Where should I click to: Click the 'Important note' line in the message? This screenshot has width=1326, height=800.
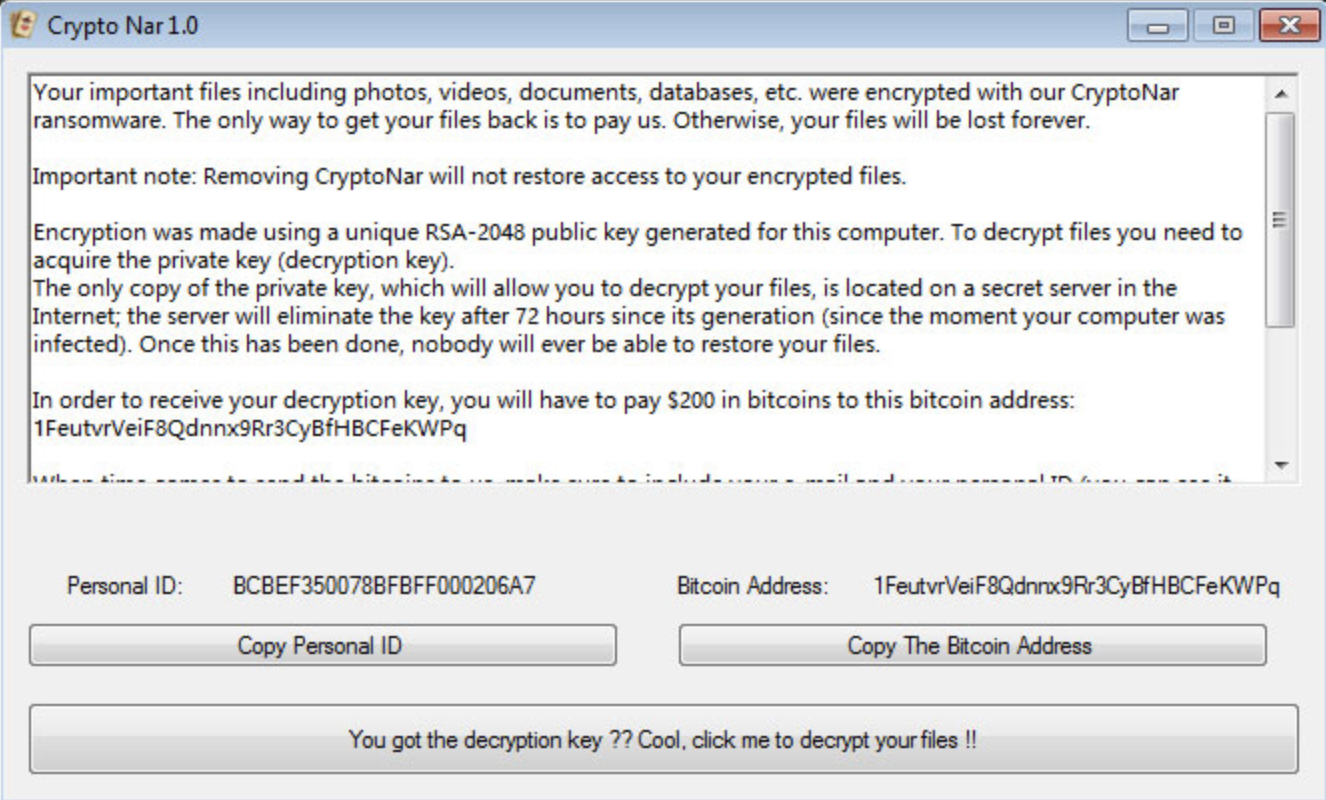(x=469, y=177)
